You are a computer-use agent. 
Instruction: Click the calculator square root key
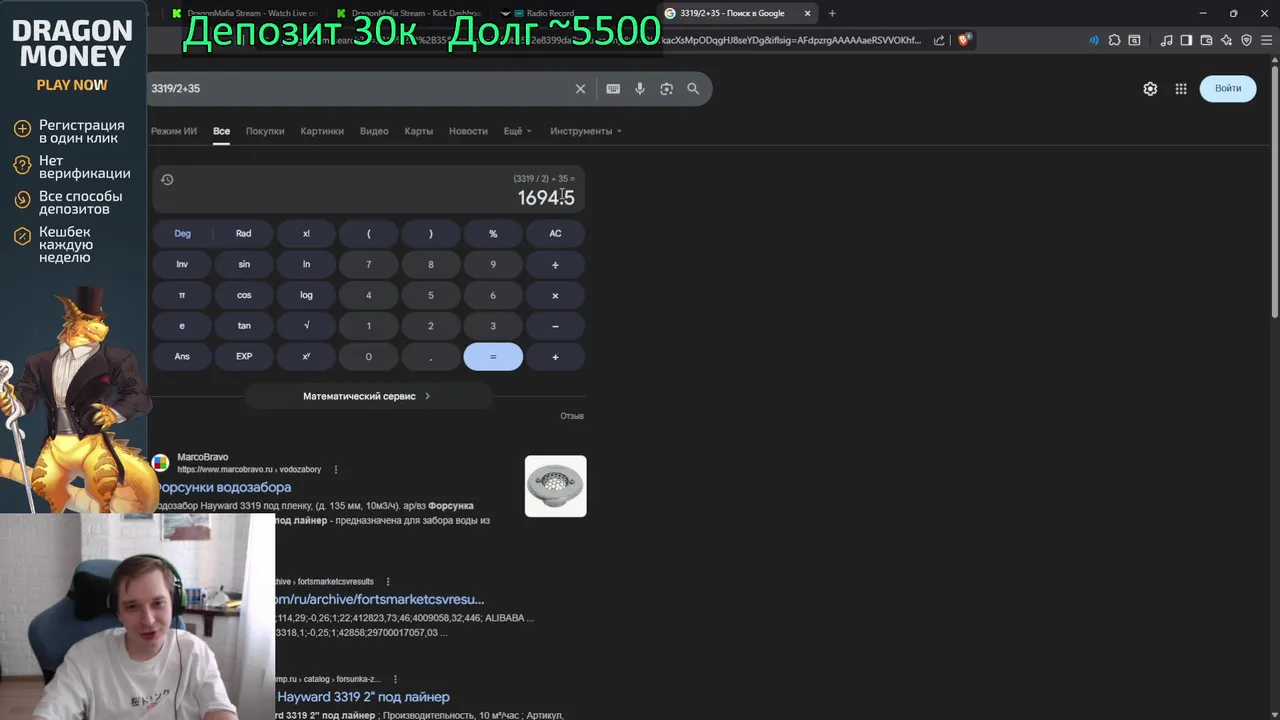(x=306, y=326)
